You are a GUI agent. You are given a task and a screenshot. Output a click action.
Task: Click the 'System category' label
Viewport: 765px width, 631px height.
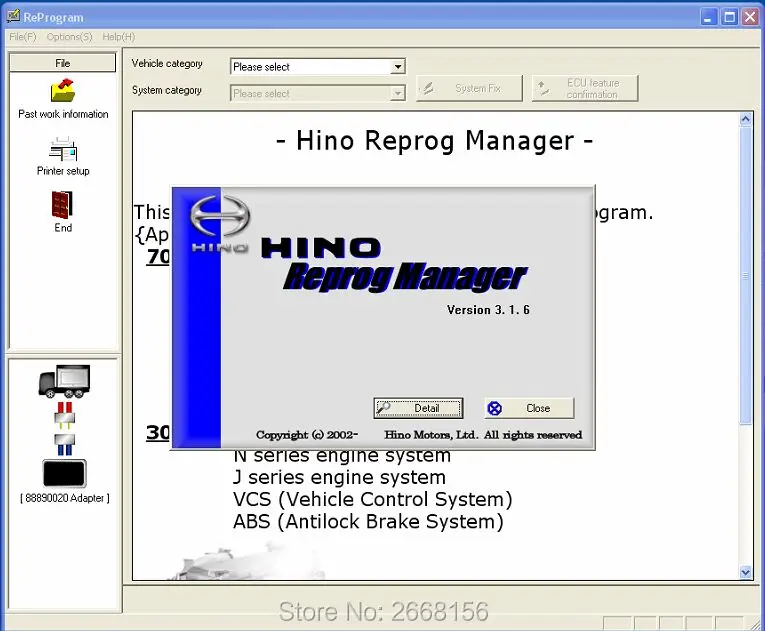(x=166, y=90)
